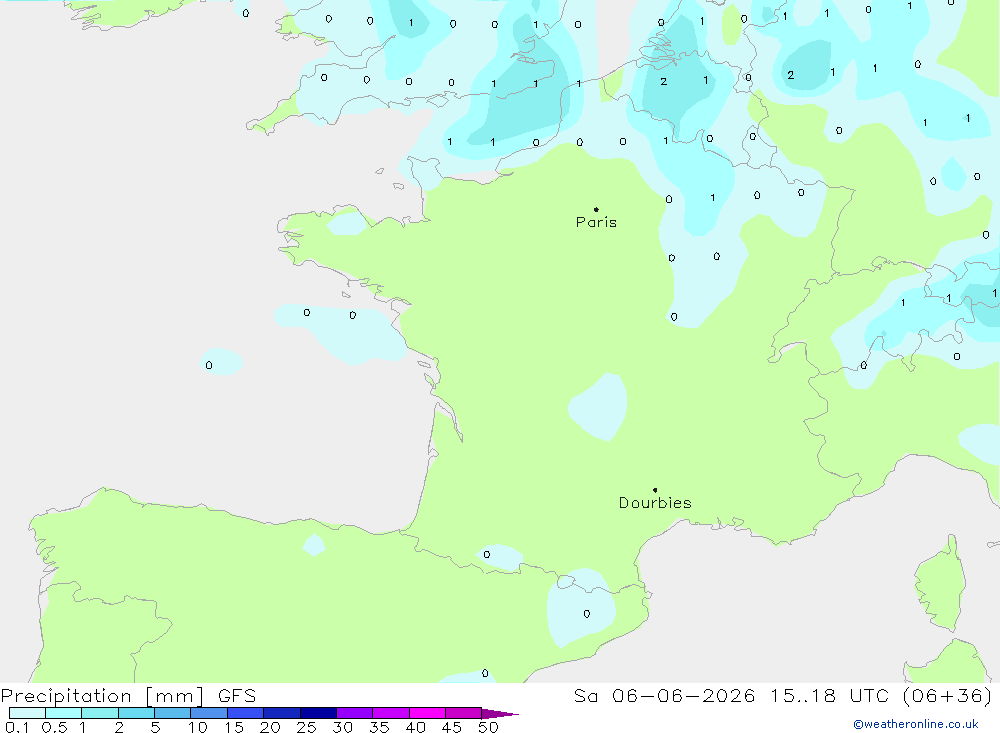This screenshot has height=733, width=1000.
Task: Click the 15 legend scale label
Action: pos(234,727)
